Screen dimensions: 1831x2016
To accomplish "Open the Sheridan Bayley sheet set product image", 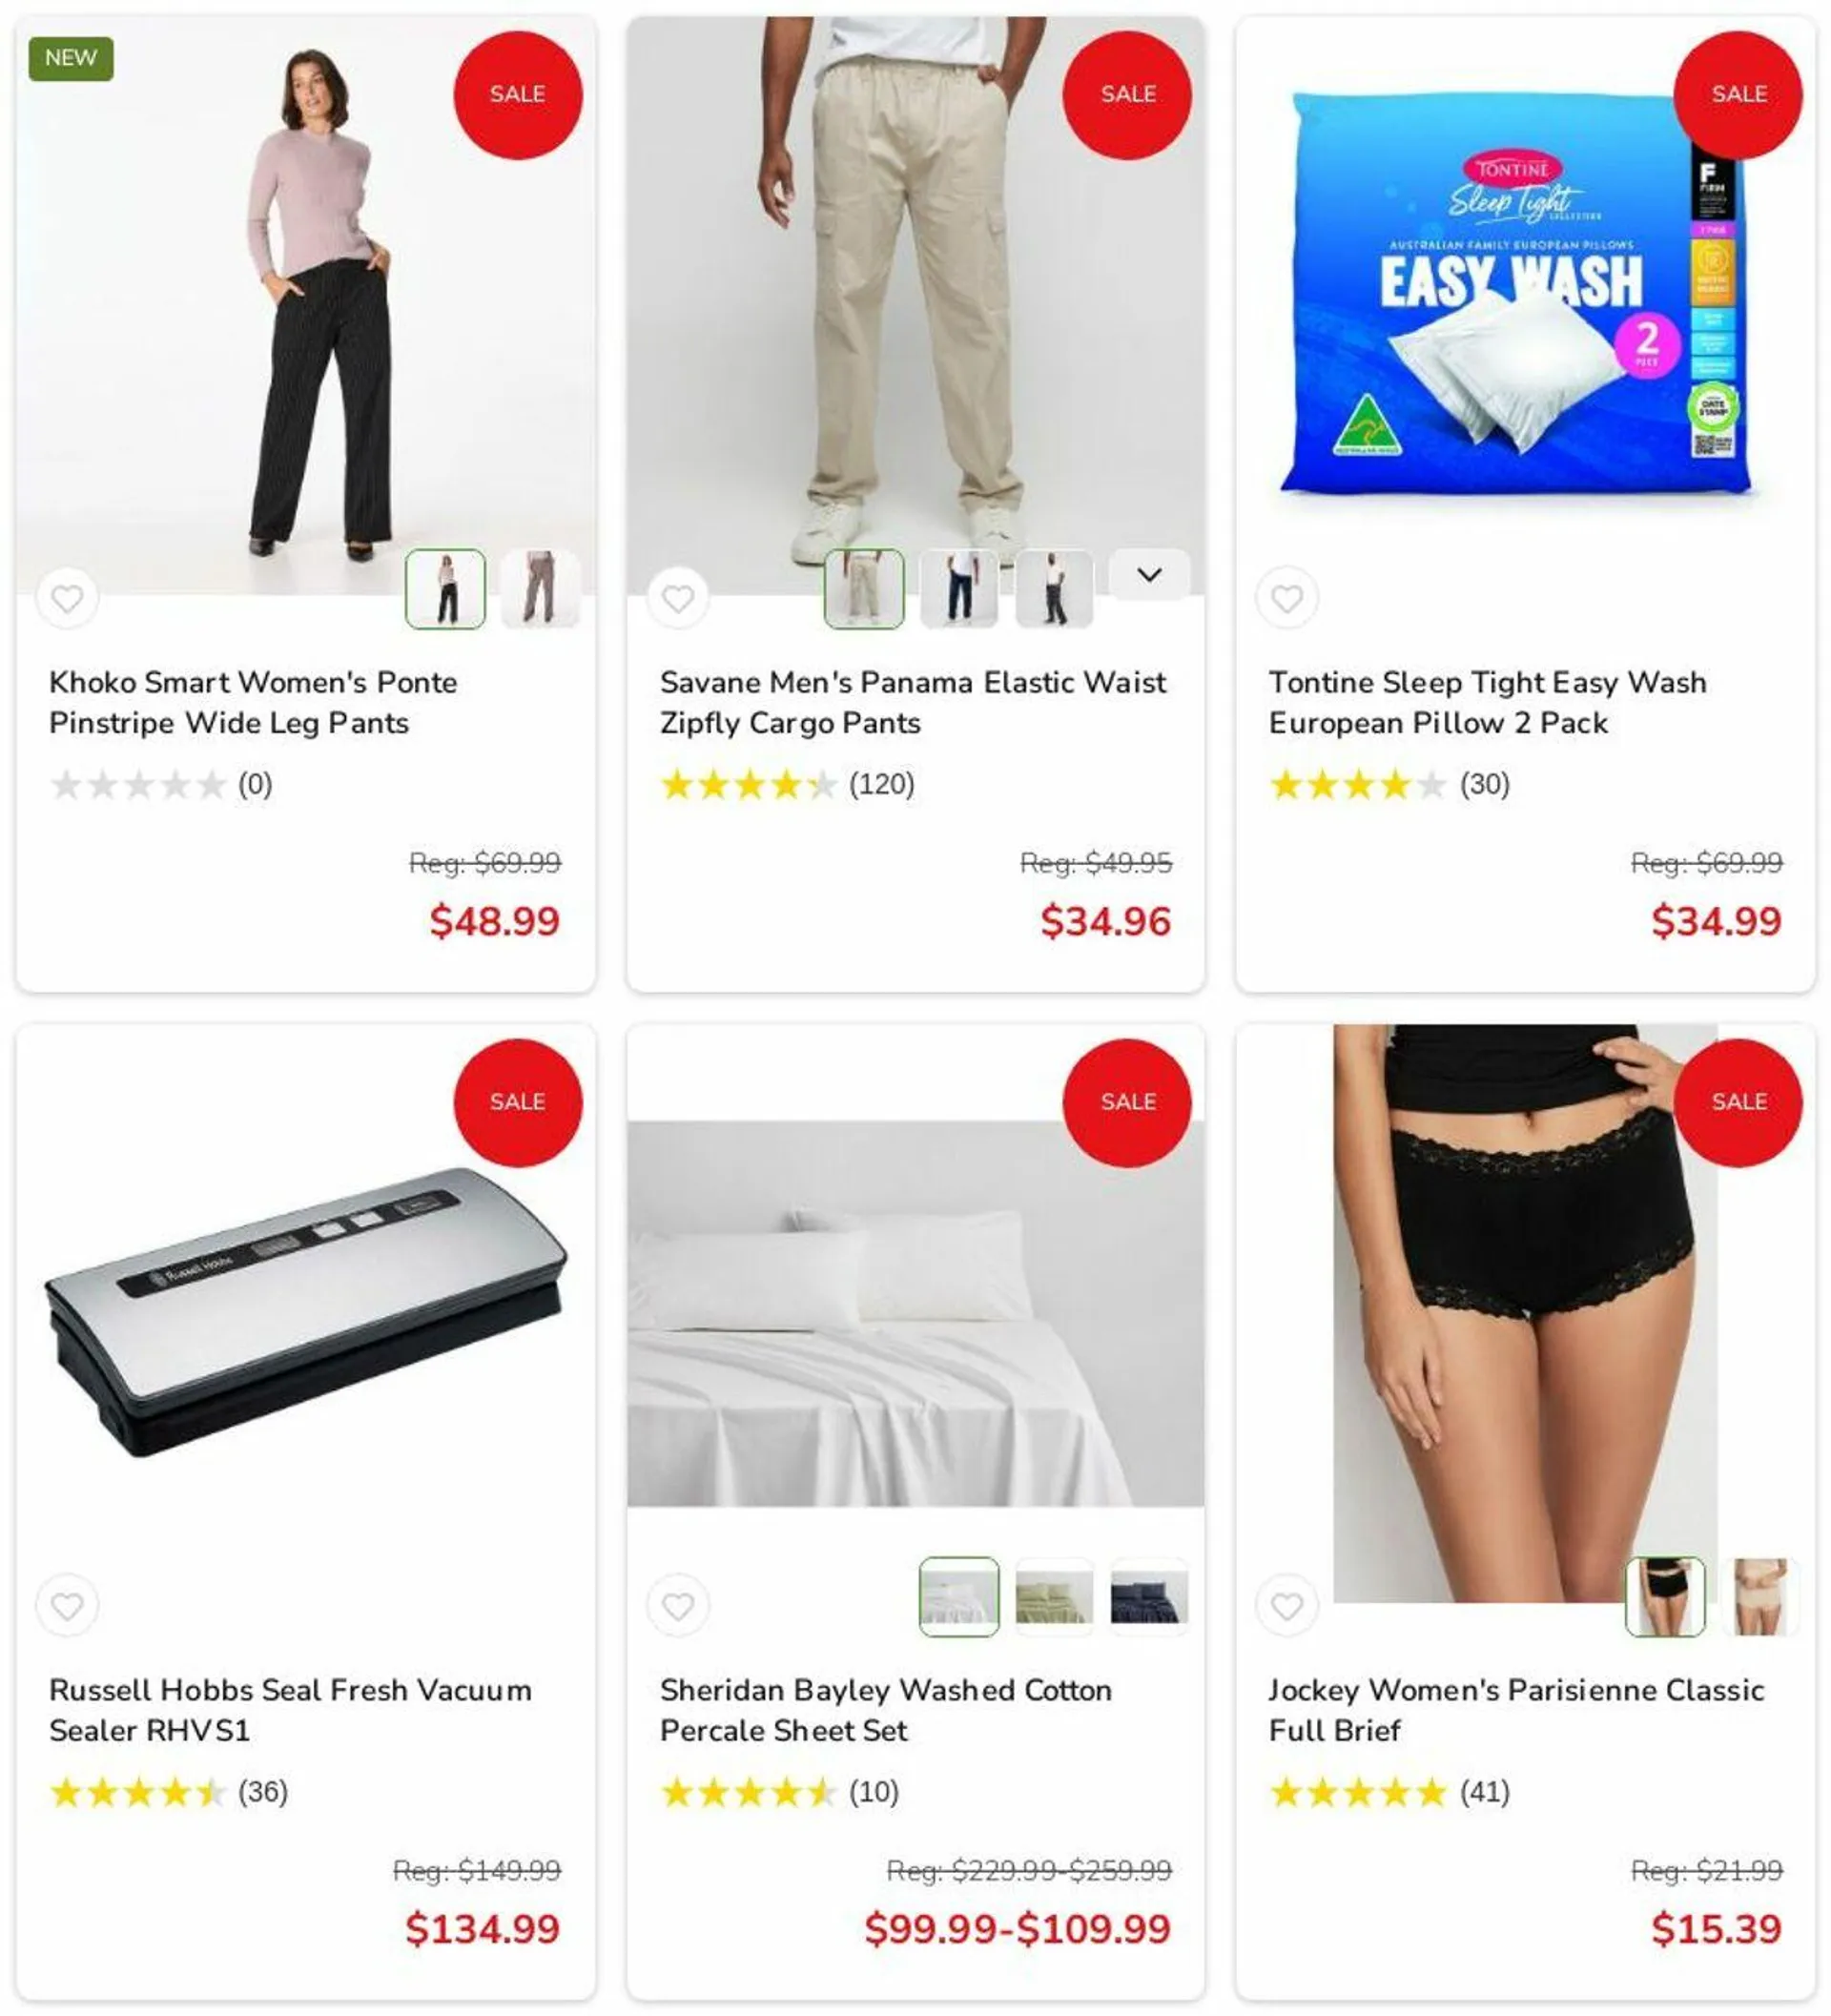I will (x=915, y=1314).
